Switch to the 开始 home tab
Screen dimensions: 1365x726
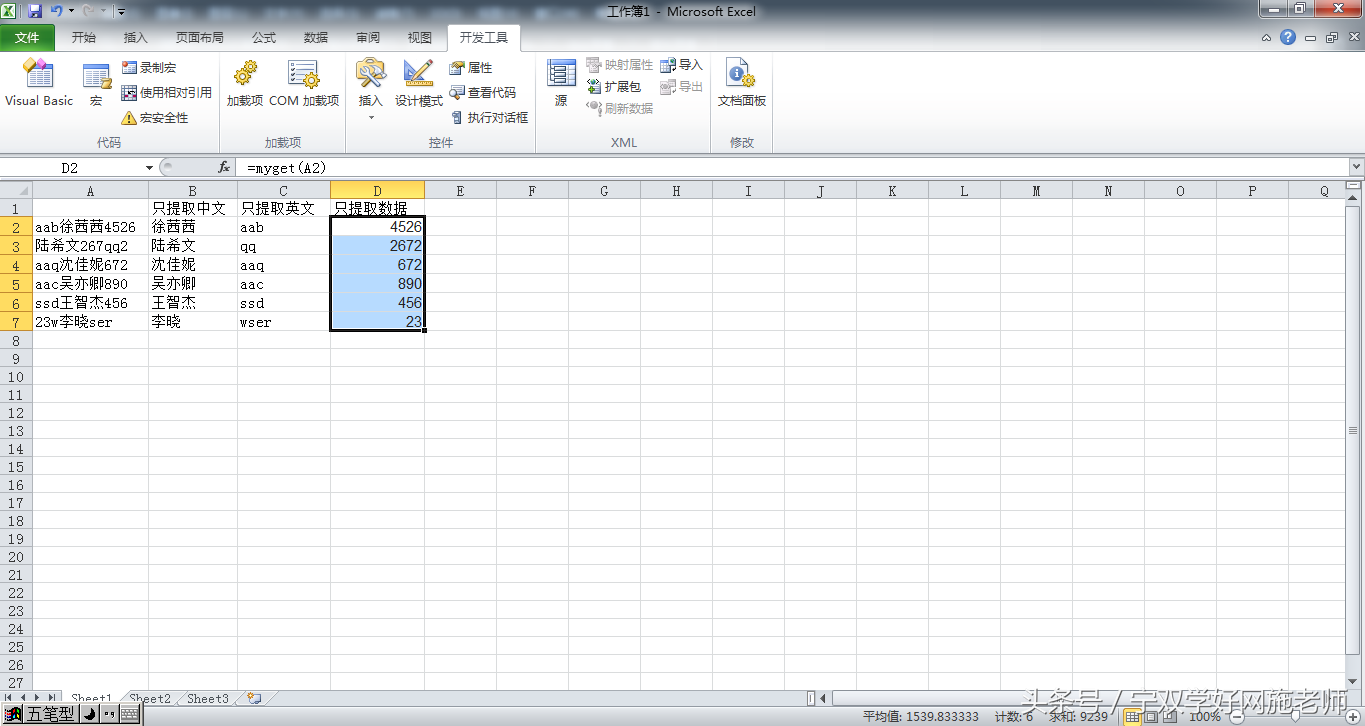click(x=84, y=38)
